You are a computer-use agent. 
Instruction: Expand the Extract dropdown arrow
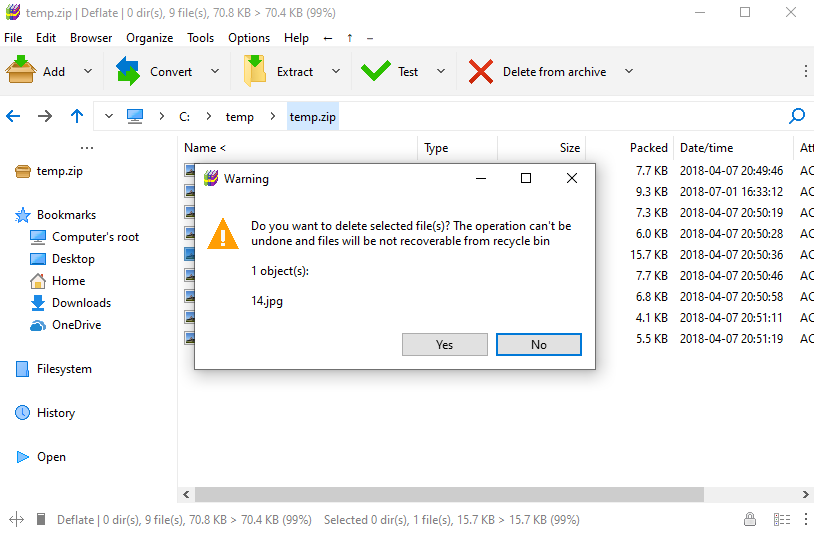[335, 71]
